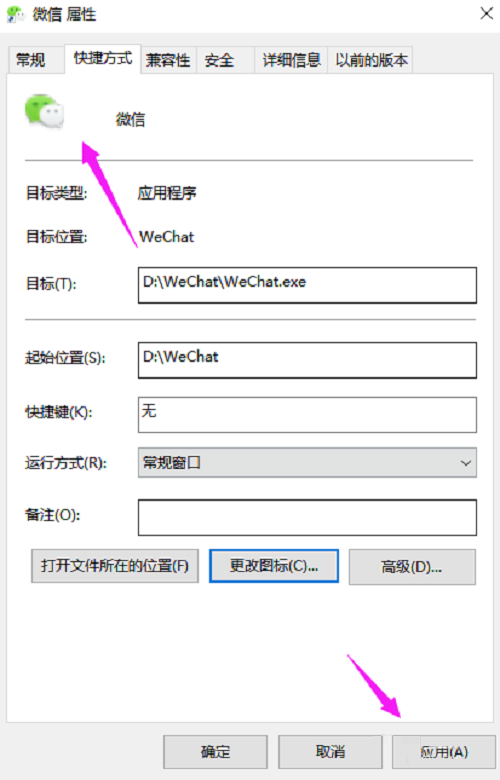Viewport: 500px width, 780px height.
Task: Close the 微信 属性 dialog window
Action: click(486, 13)
